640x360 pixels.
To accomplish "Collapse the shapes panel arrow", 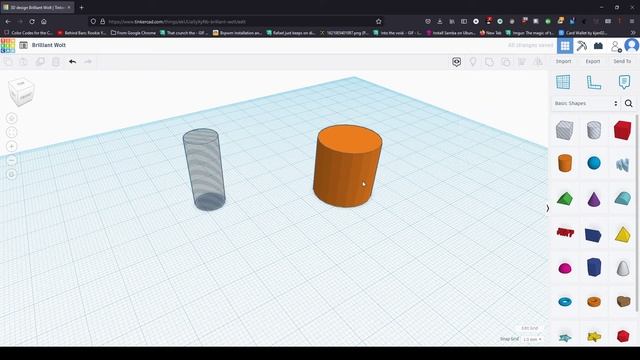I will 547,208.
